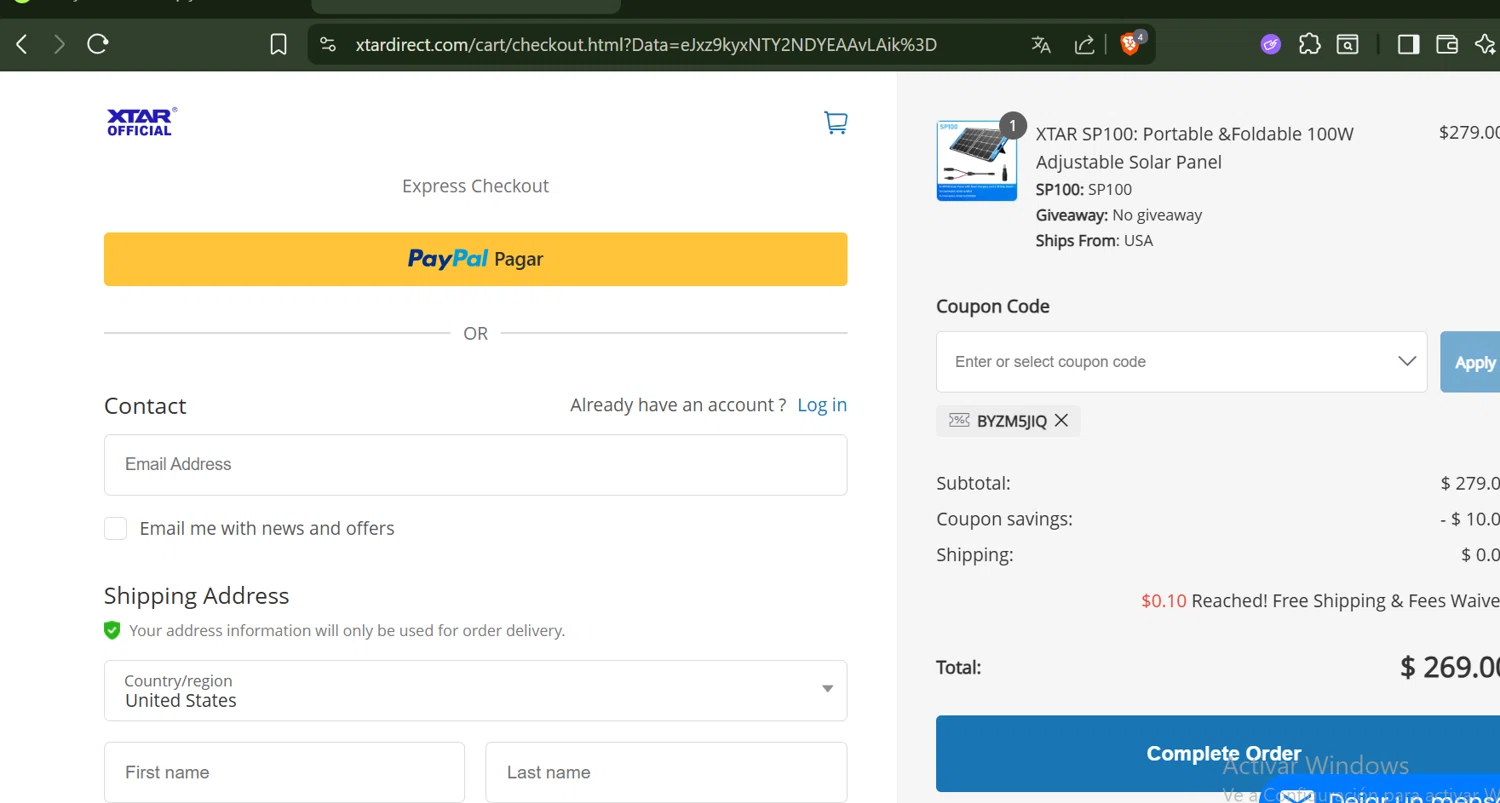Image resolution: width=1500 pixels, height=803 pixels.
Task: Click the browser address bar URL
Action: [x=646, y=45]
